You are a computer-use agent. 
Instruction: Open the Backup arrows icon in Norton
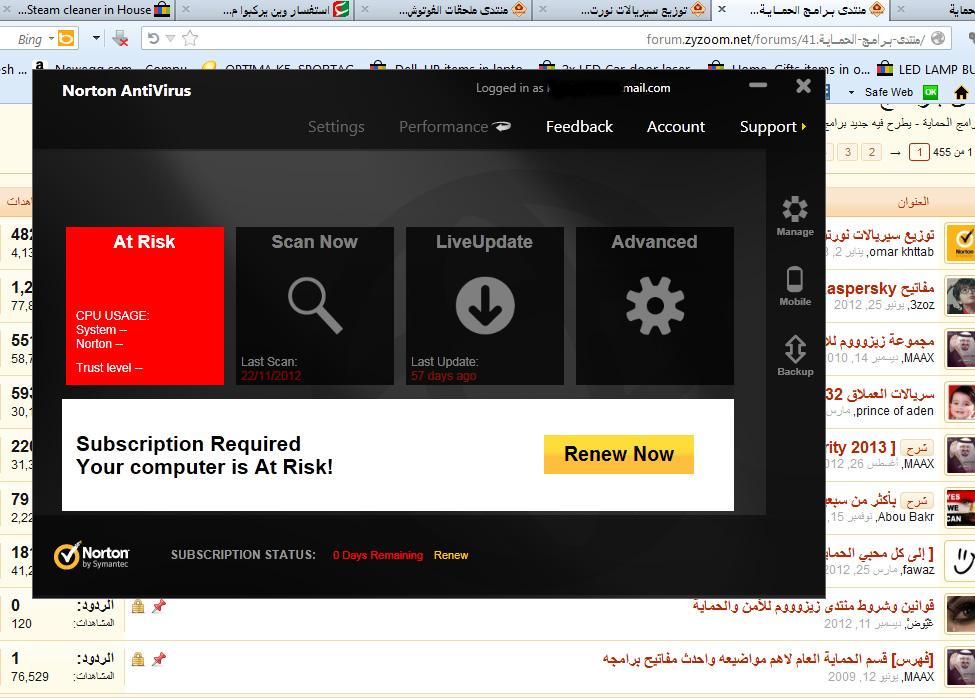[795, 356]
